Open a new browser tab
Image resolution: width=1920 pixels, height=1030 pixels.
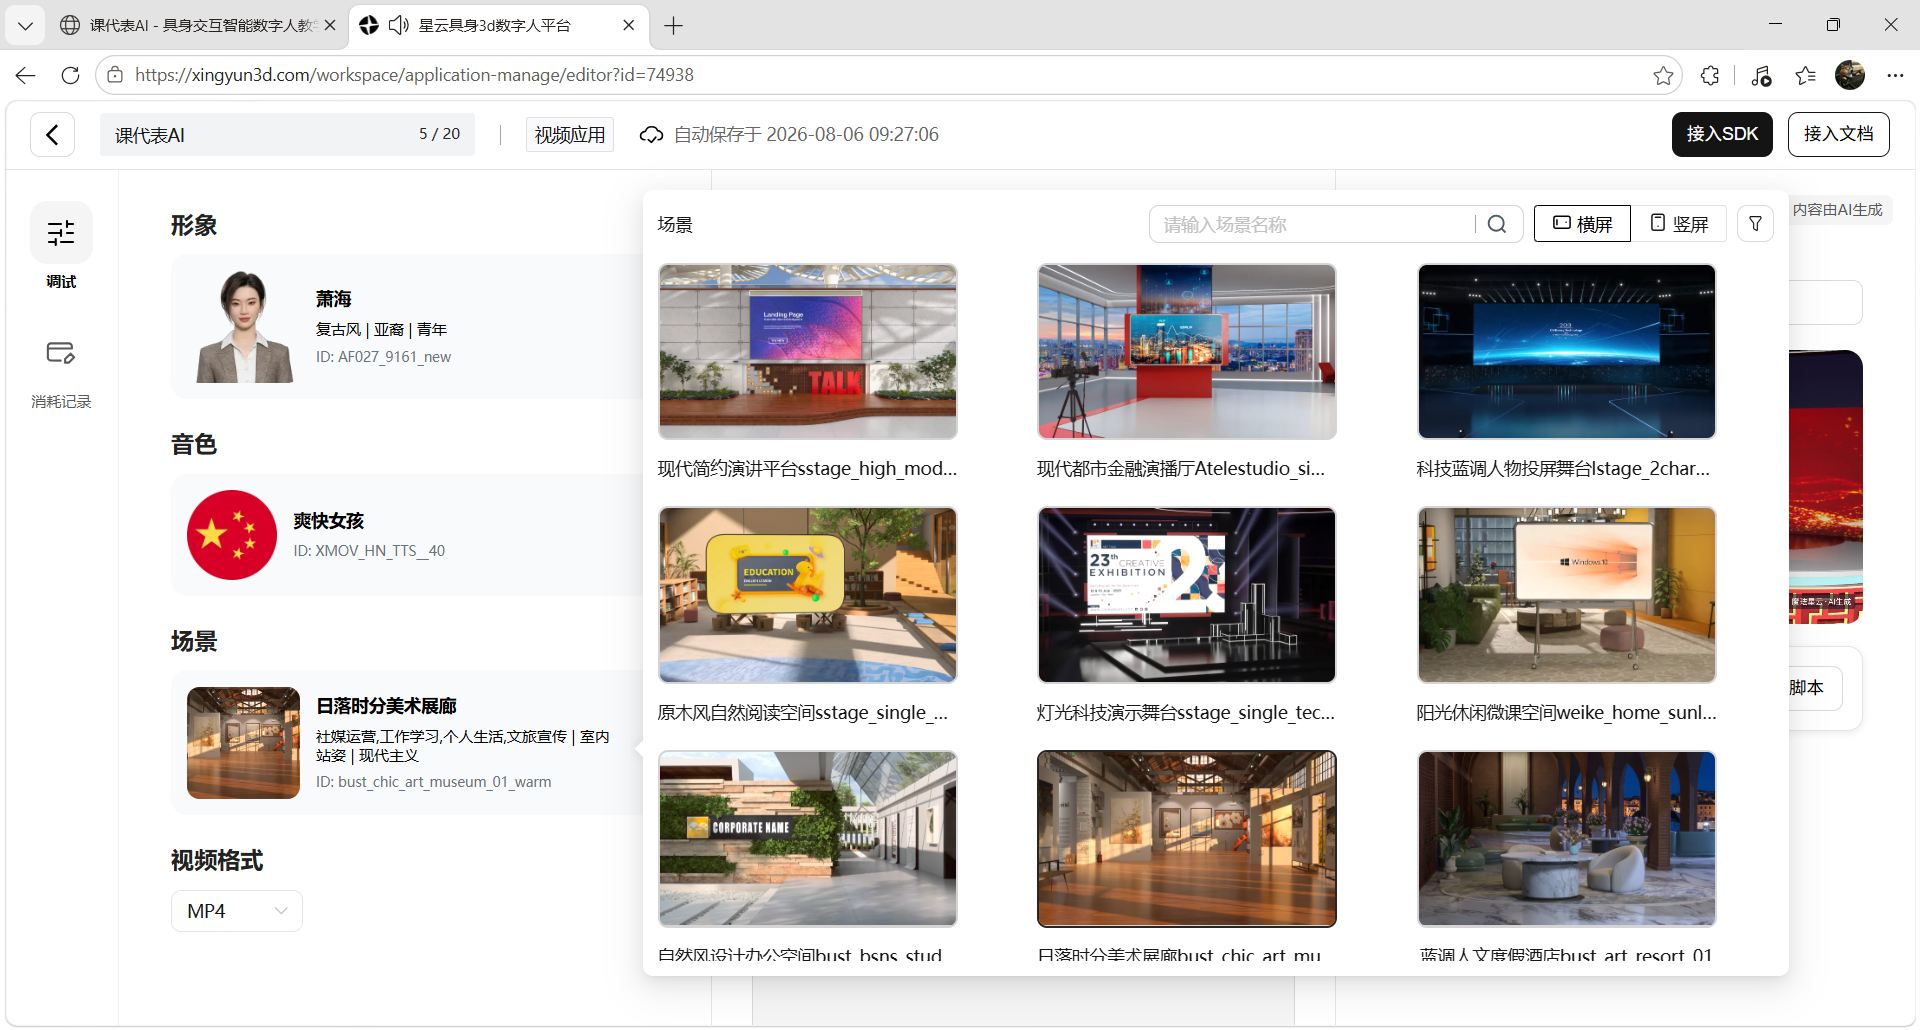click(673, 26)
